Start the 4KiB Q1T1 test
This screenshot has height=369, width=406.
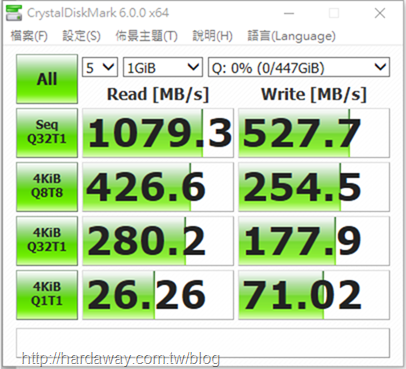coord(47,295)
